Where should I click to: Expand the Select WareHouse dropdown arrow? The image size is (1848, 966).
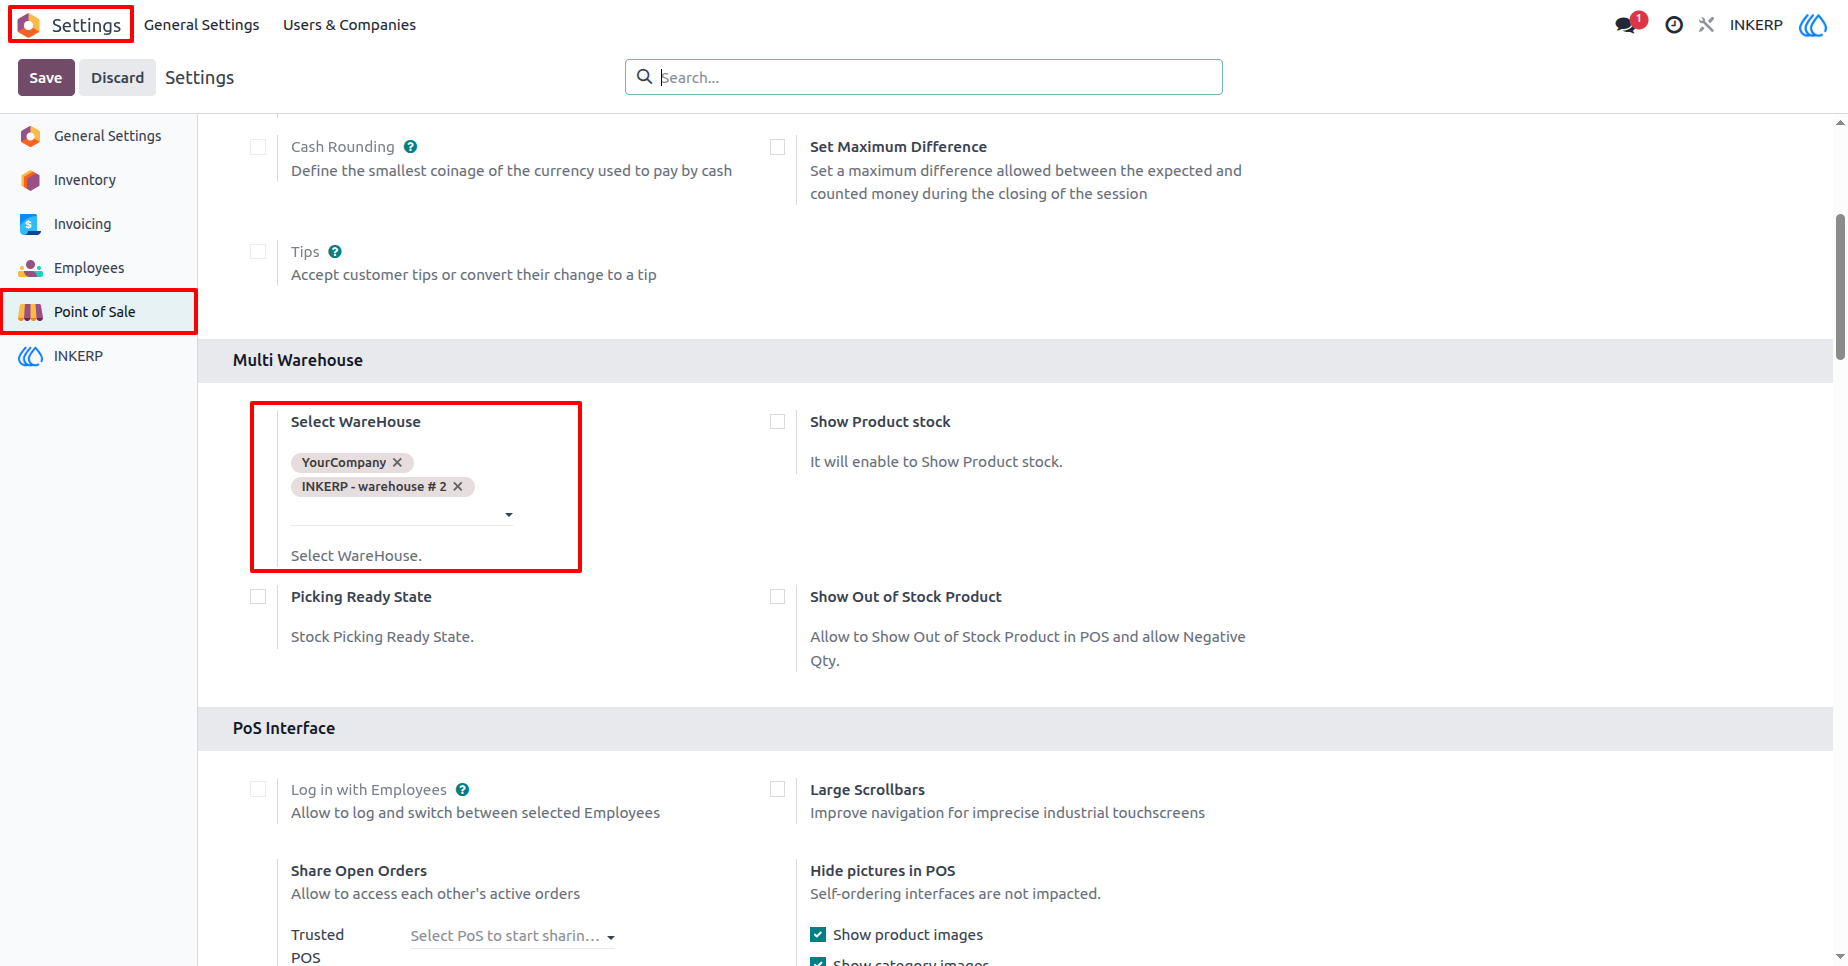[x=509, y=515]
